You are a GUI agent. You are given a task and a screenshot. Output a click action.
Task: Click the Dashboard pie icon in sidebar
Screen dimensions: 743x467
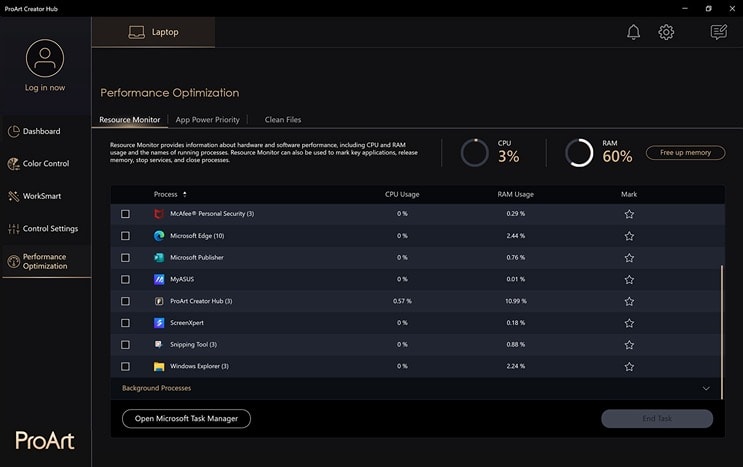[13, 131]
